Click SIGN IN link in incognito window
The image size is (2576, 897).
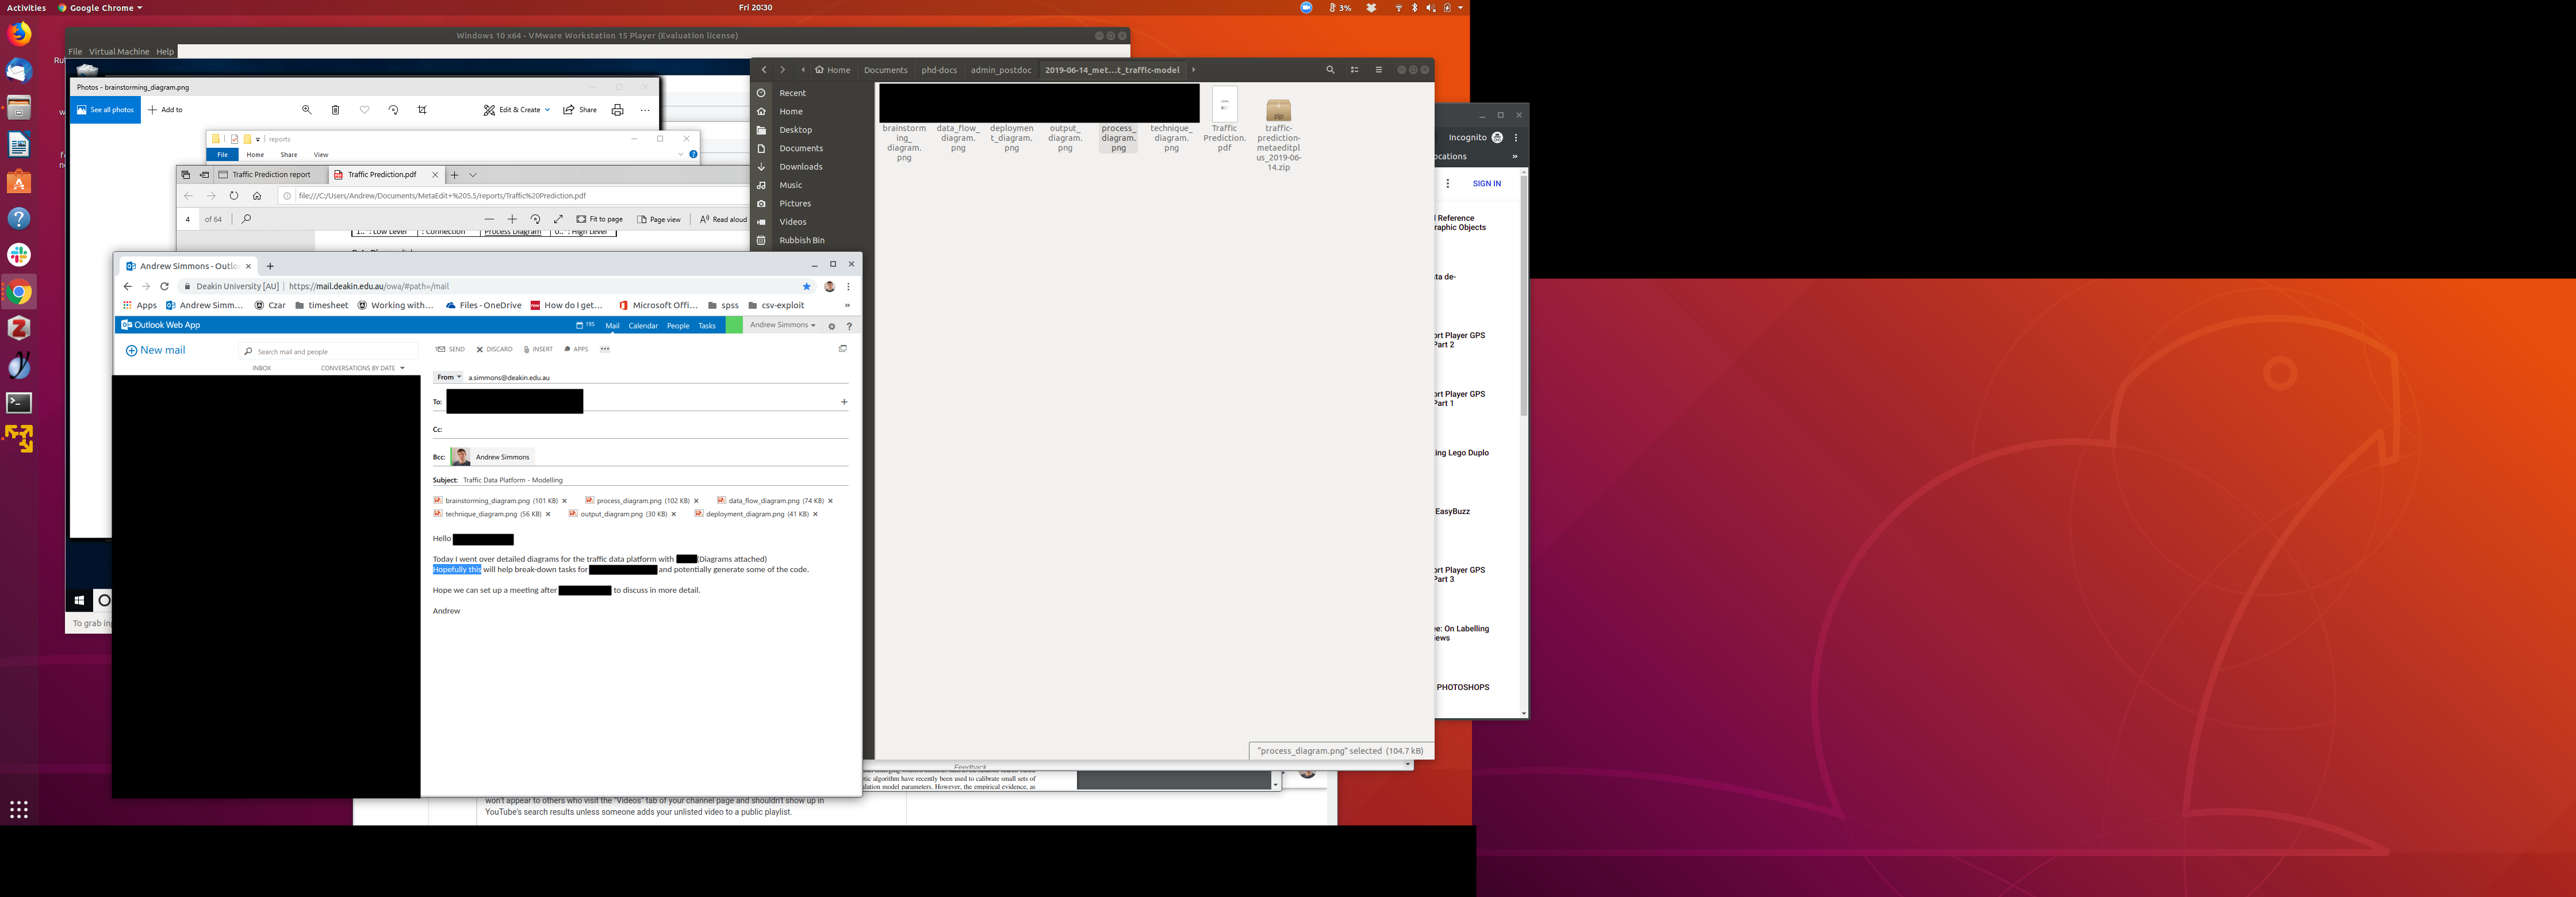[x=1486, y=184]
